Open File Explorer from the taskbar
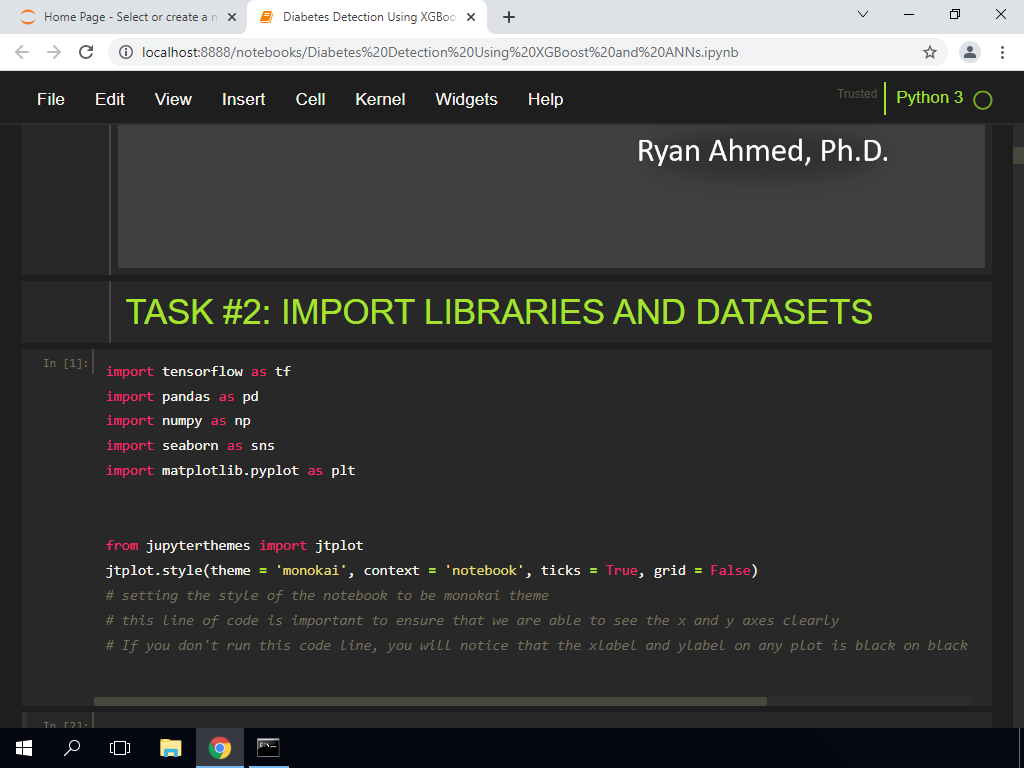Image resolution: width=1024 pixels, height=768 pixels. click(170, 748)
